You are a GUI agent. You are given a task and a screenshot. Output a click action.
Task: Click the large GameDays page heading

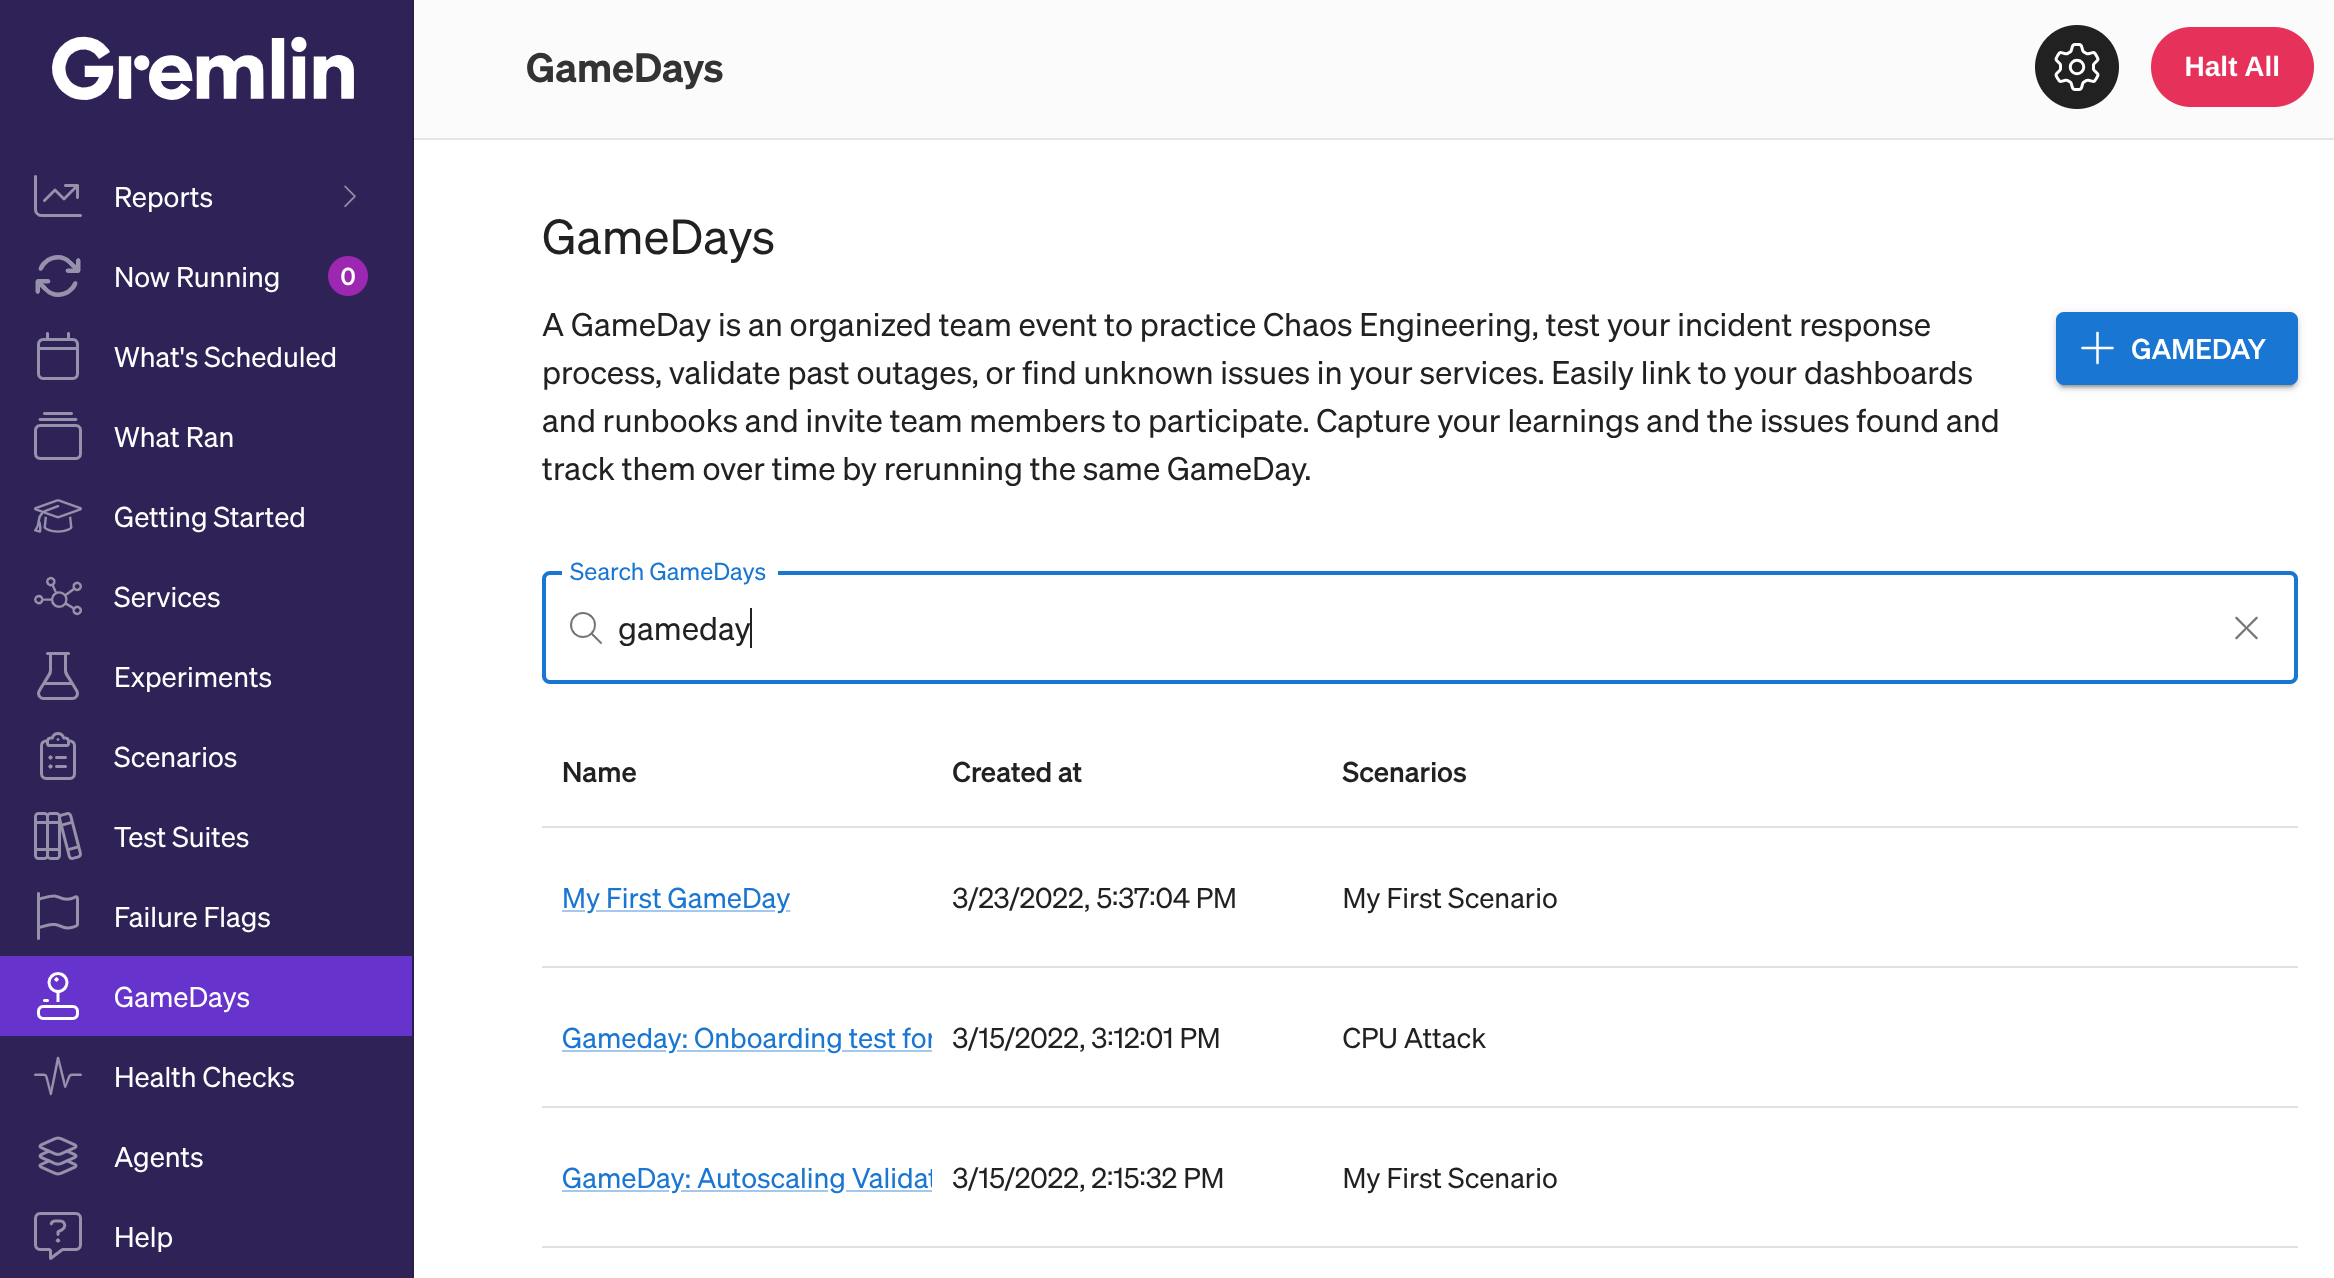658,238
